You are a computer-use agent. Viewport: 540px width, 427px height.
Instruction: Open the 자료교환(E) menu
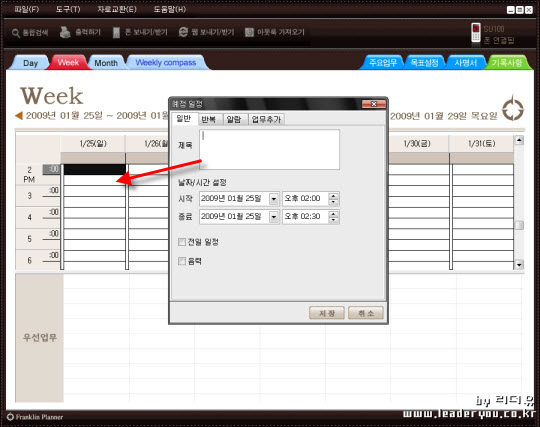(117, 9)
